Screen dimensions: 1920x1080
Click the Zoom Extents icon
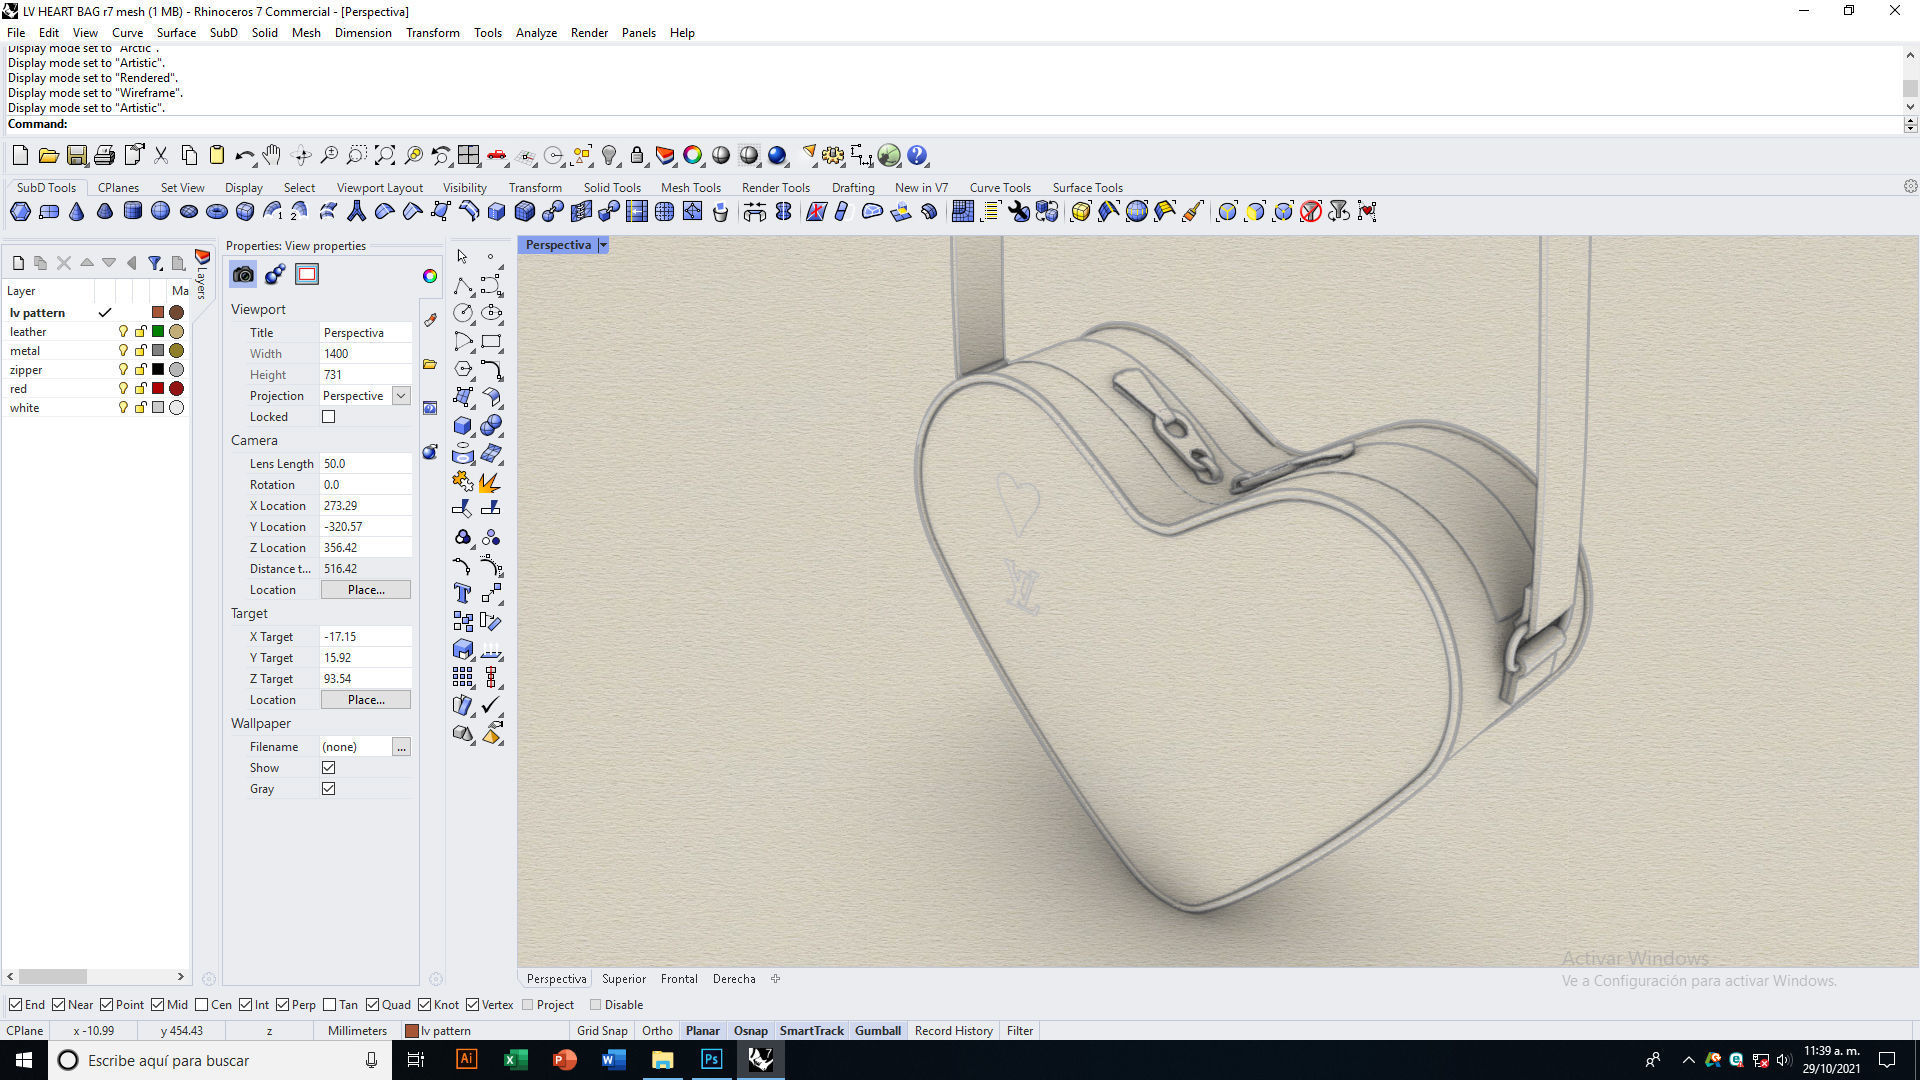coord(385,155)
